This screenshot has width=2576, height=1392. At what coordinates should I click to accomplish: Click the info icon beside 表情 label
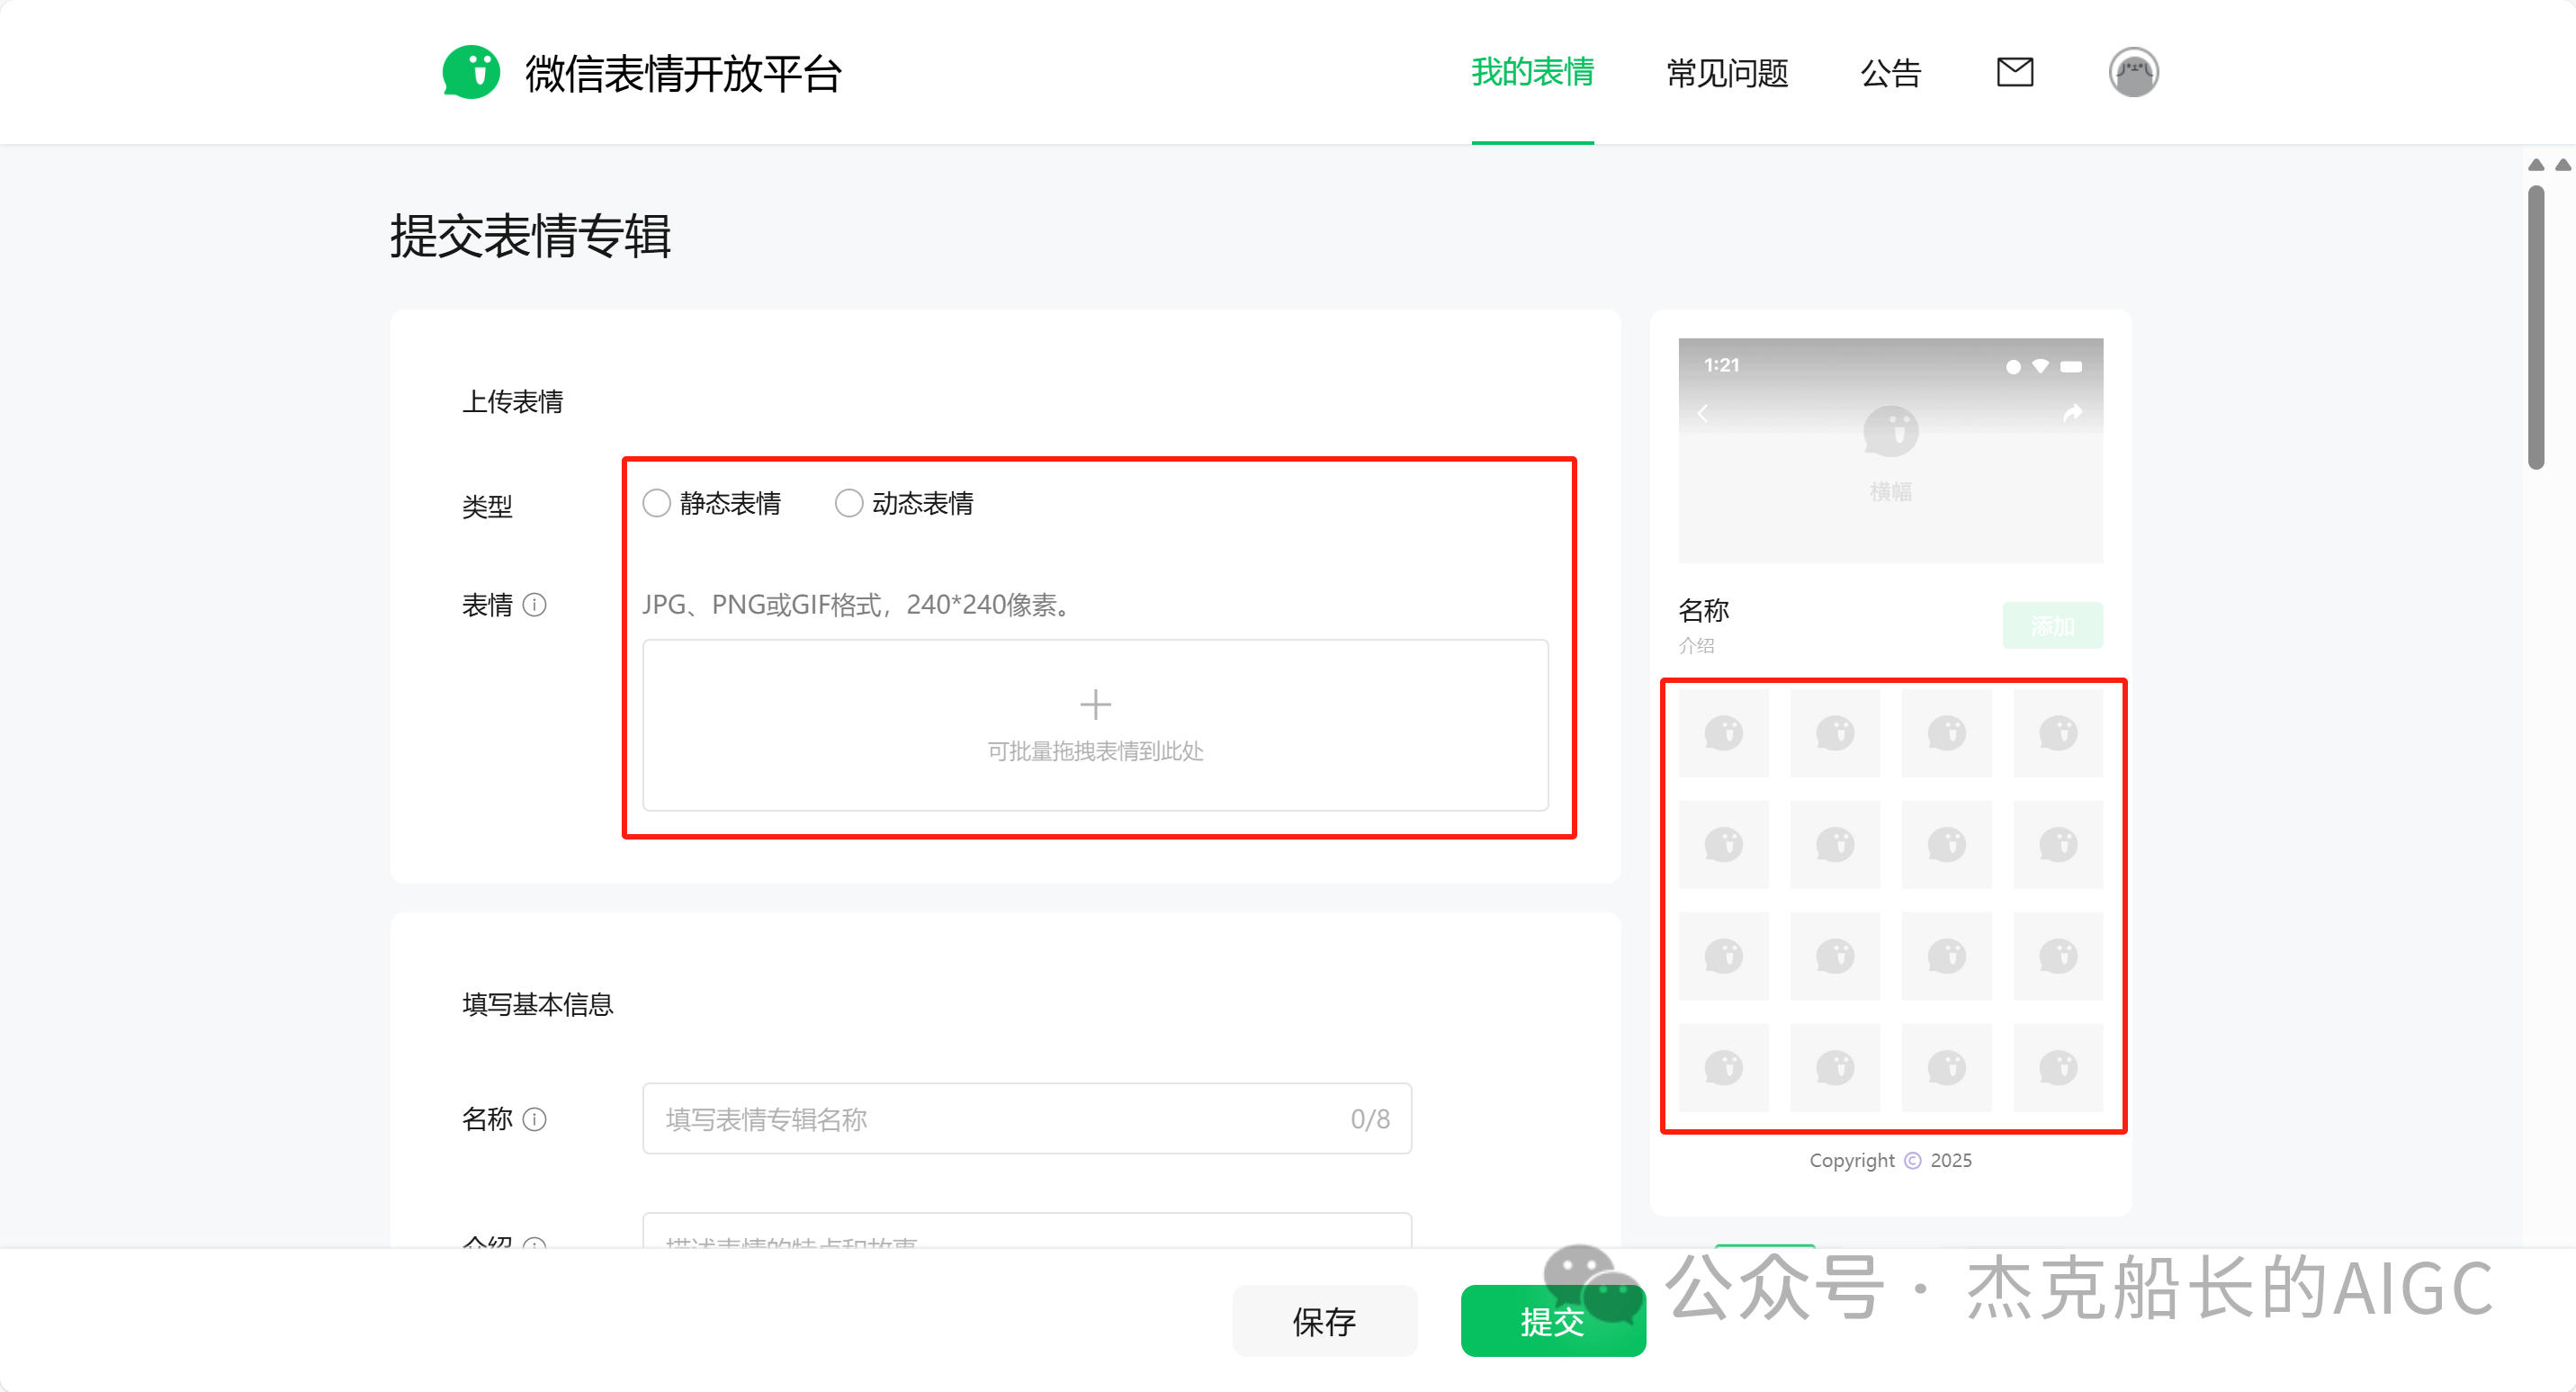tap(537, 605)
